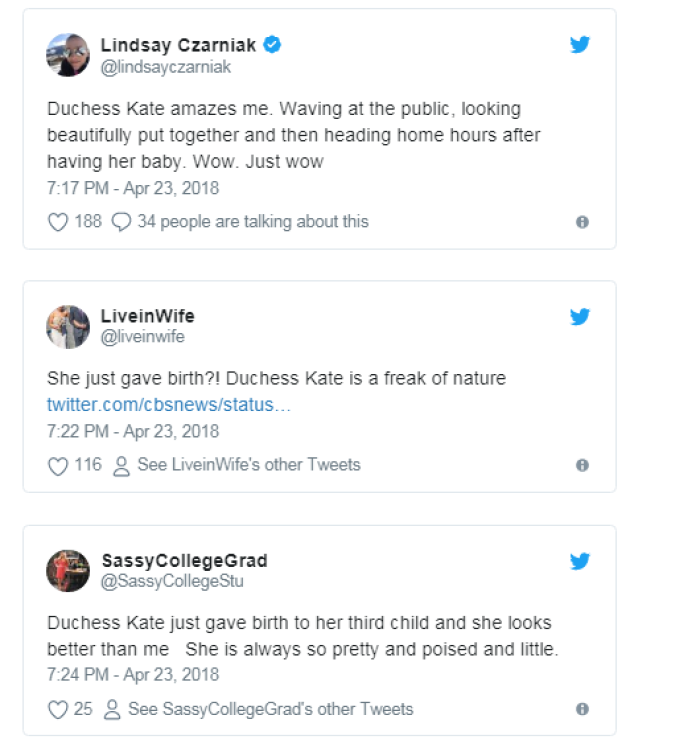Screen dimensions: 700x752
Task: Open info icon on Lindsay Czarniak's tweet
Action: [582, 222]
